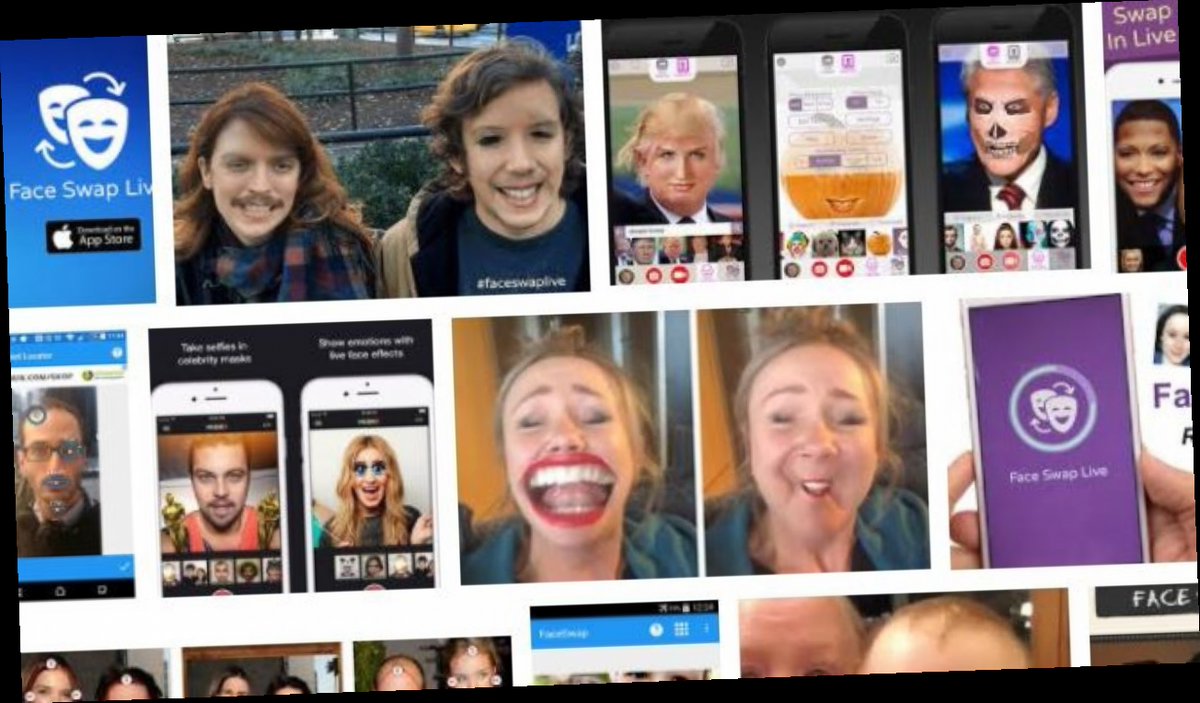Image resolution: width=1200 pixels, height=703 pixels.
Task: Select the pumpkin filter thumbnail in the strip
Action: (x=880, y=243)
